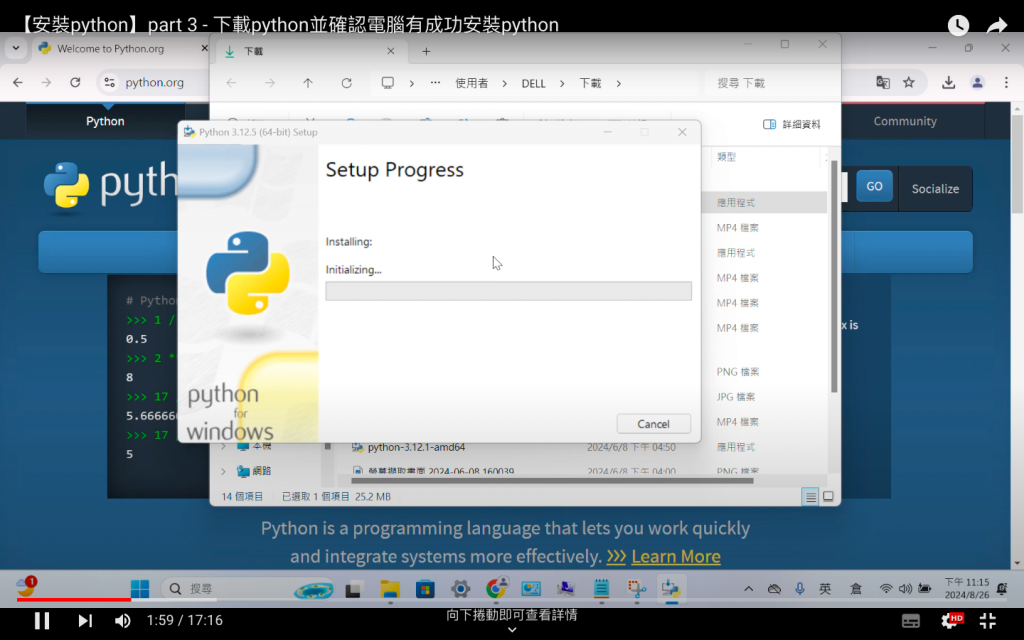
Task: Click the scroll-down chevron for video details
Action: pos(512,630)
